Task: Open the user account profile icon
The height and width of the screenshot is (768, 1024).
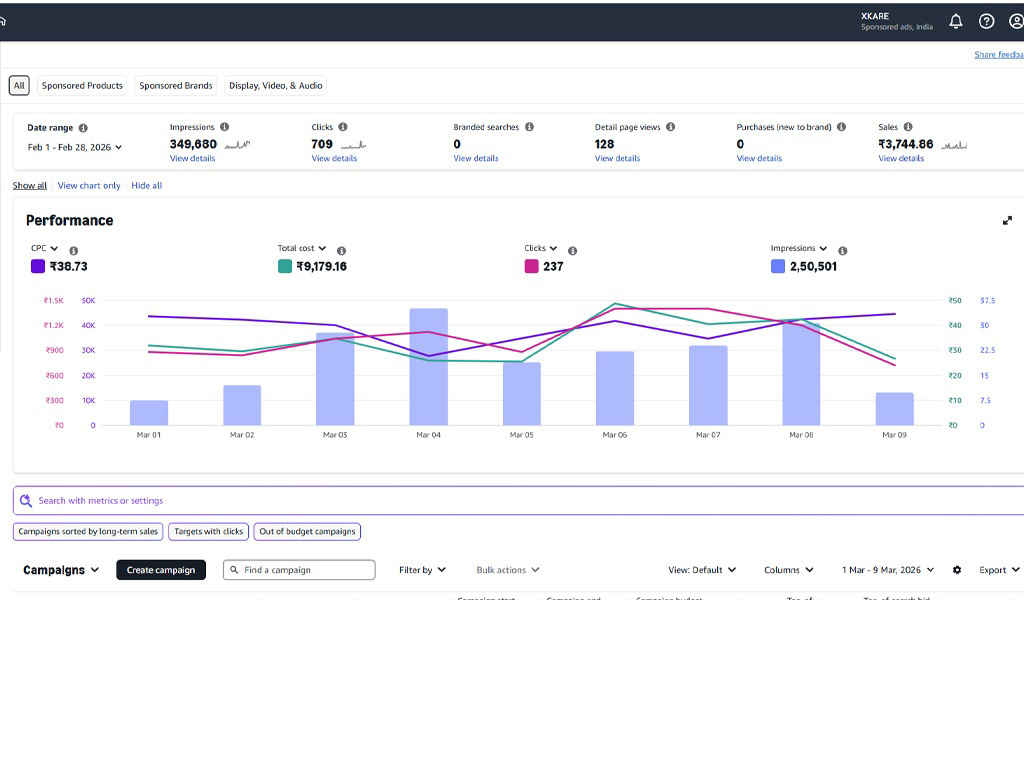Action: (x=1016, y=22)
